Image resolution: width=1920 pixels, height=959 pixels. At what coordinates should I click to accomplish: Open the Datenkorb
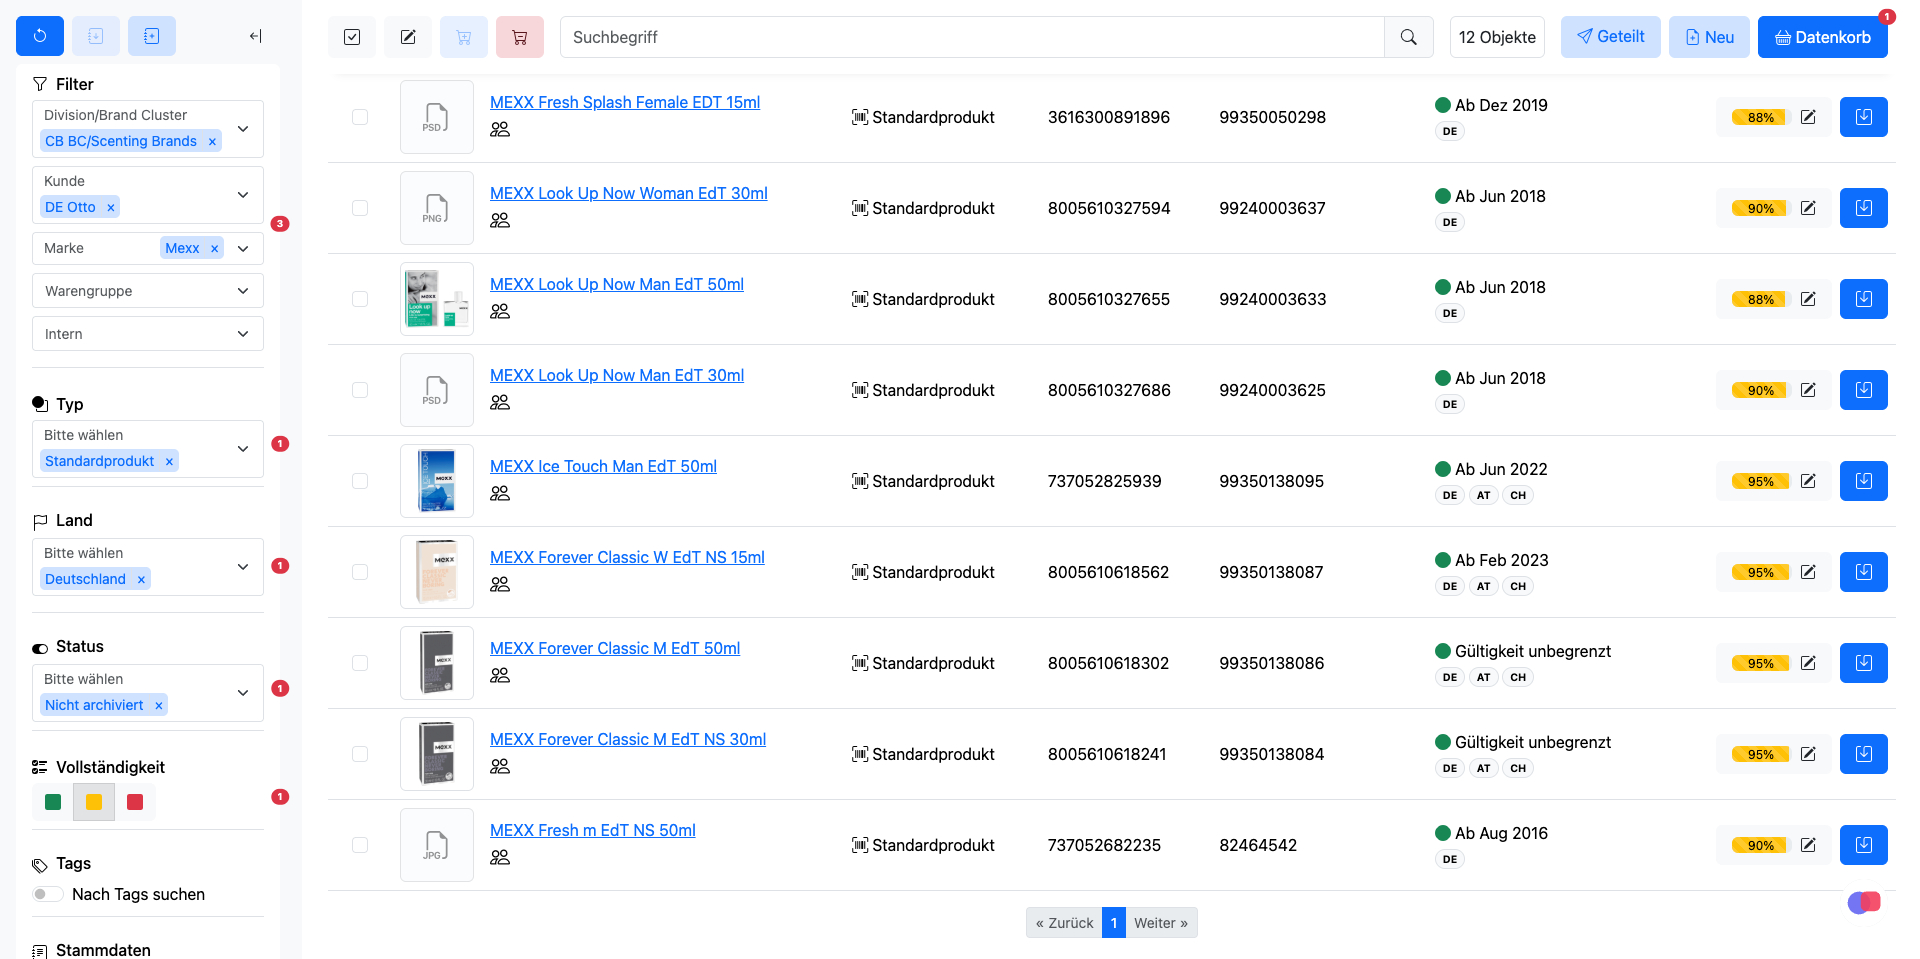click(x=1822, y=37)
